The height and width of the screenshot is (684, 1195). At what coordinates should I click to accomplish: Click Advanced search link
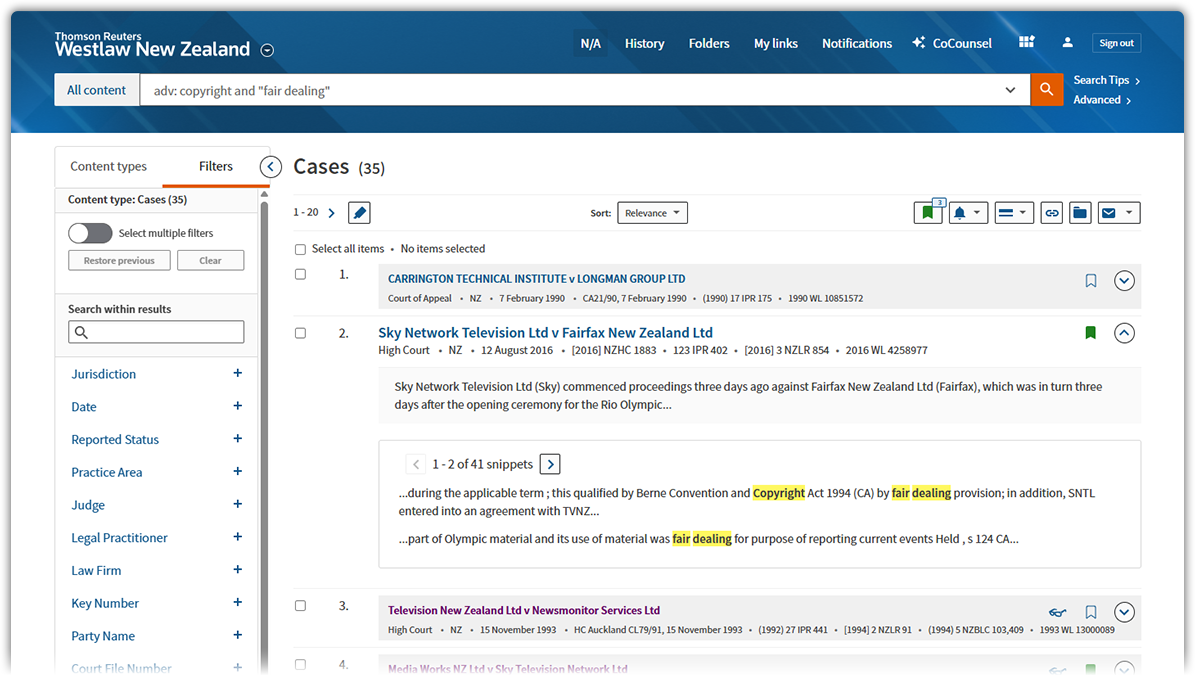point(1097,99)
